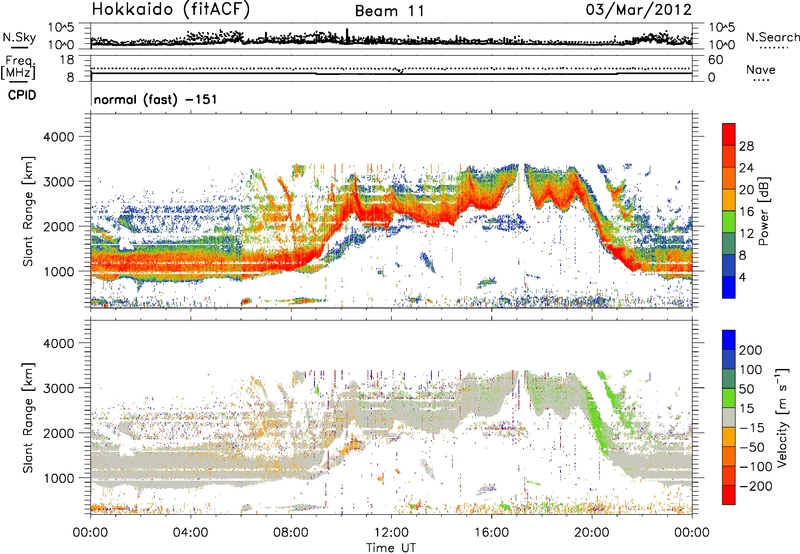This screenshot has height=554, width=800.
Task: Click the 'N.Sky' legend label
Action: pos(19,37)
